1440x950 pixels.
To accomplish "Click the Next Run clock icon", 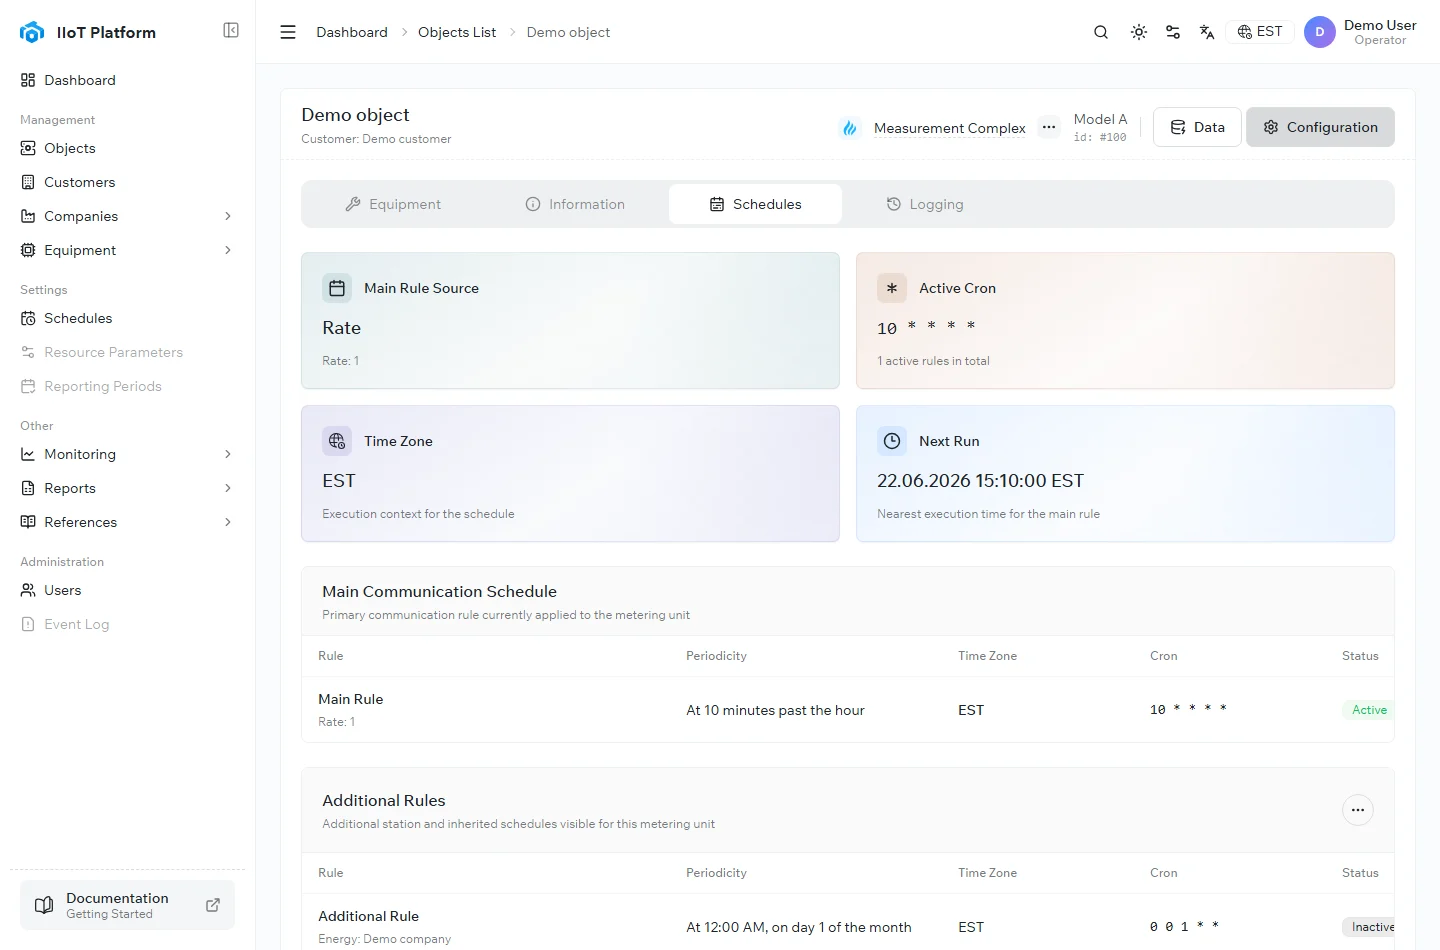I will tap(892, 441).
